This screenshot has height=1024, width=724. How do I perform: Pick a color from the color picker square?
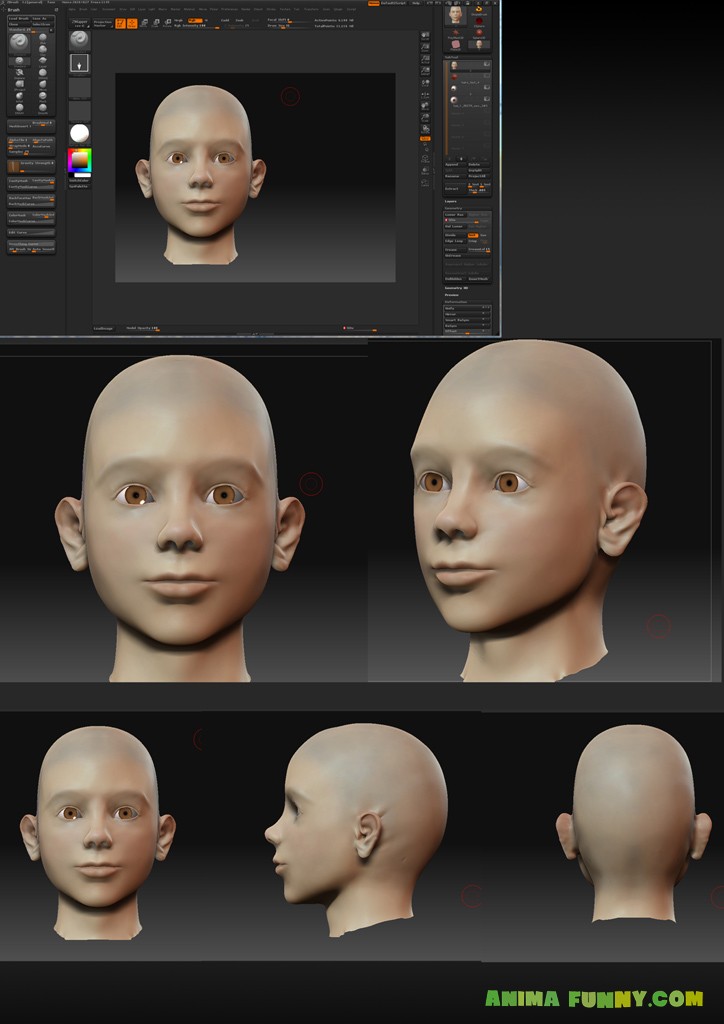[78, 160]
